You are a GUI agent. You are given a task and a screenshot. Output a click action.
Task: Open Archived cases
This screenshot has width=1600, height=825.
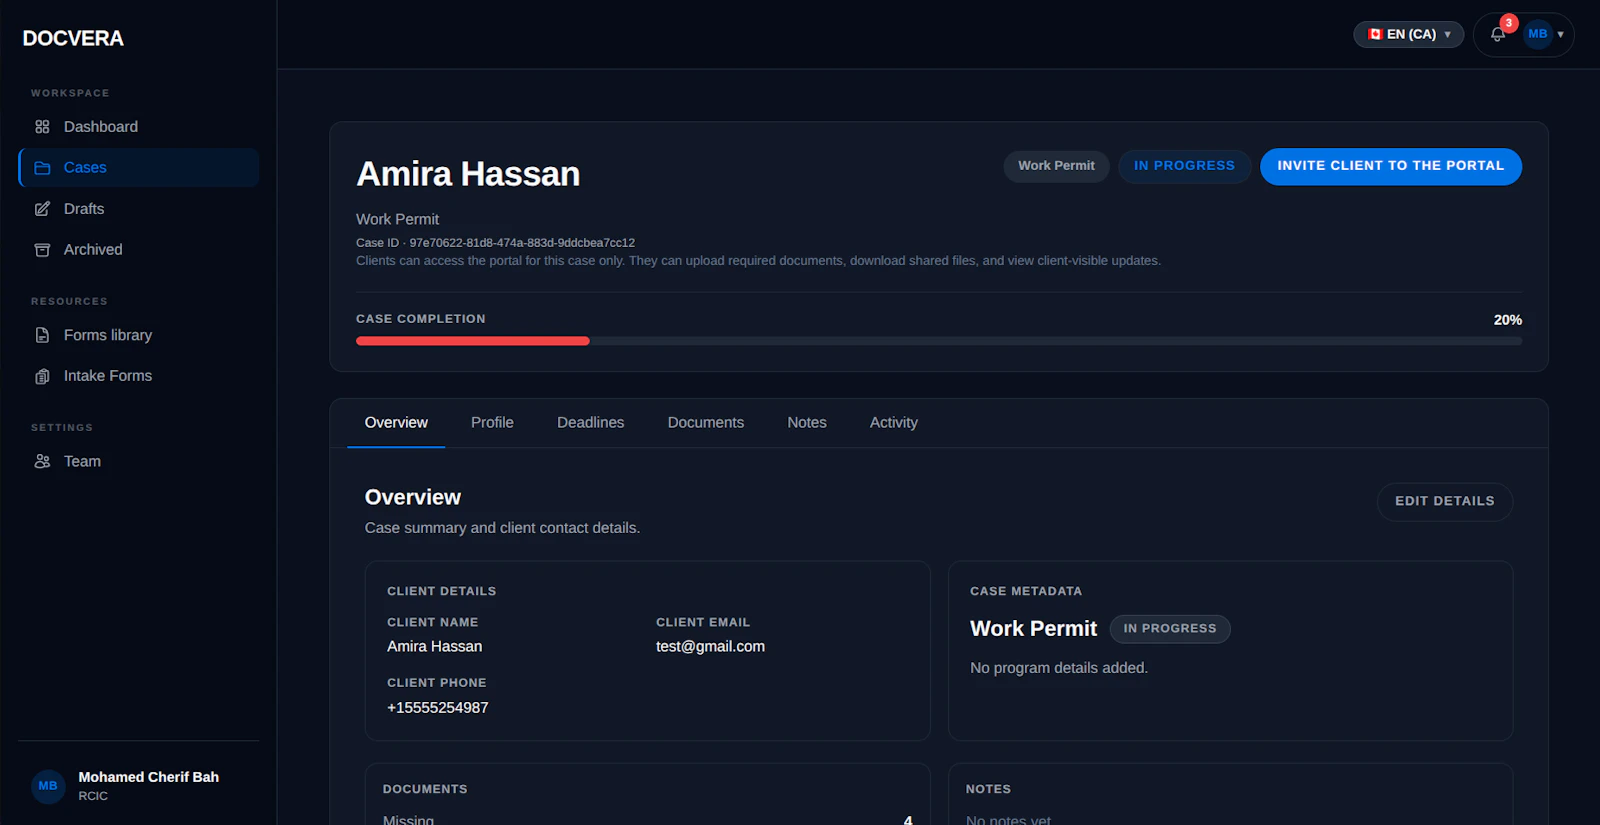138,250
